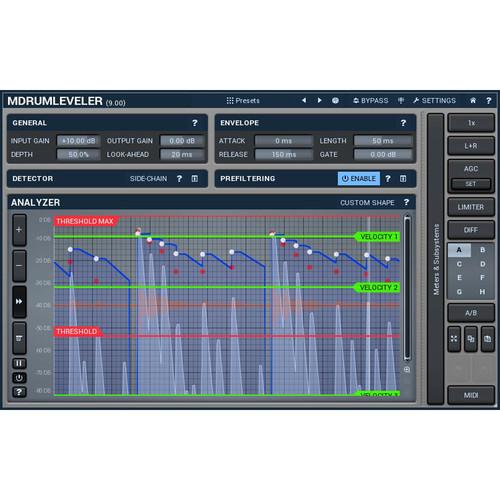Click the analyzer layout button below fast-forward

pyautogui.click(x=19, y=338)
